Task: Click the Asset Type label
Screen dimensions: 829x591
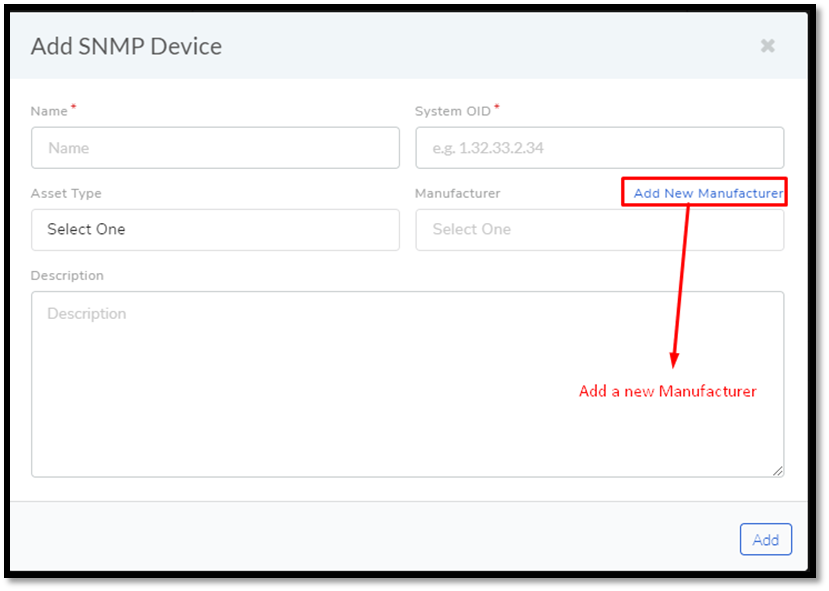Action: (66, 193)
